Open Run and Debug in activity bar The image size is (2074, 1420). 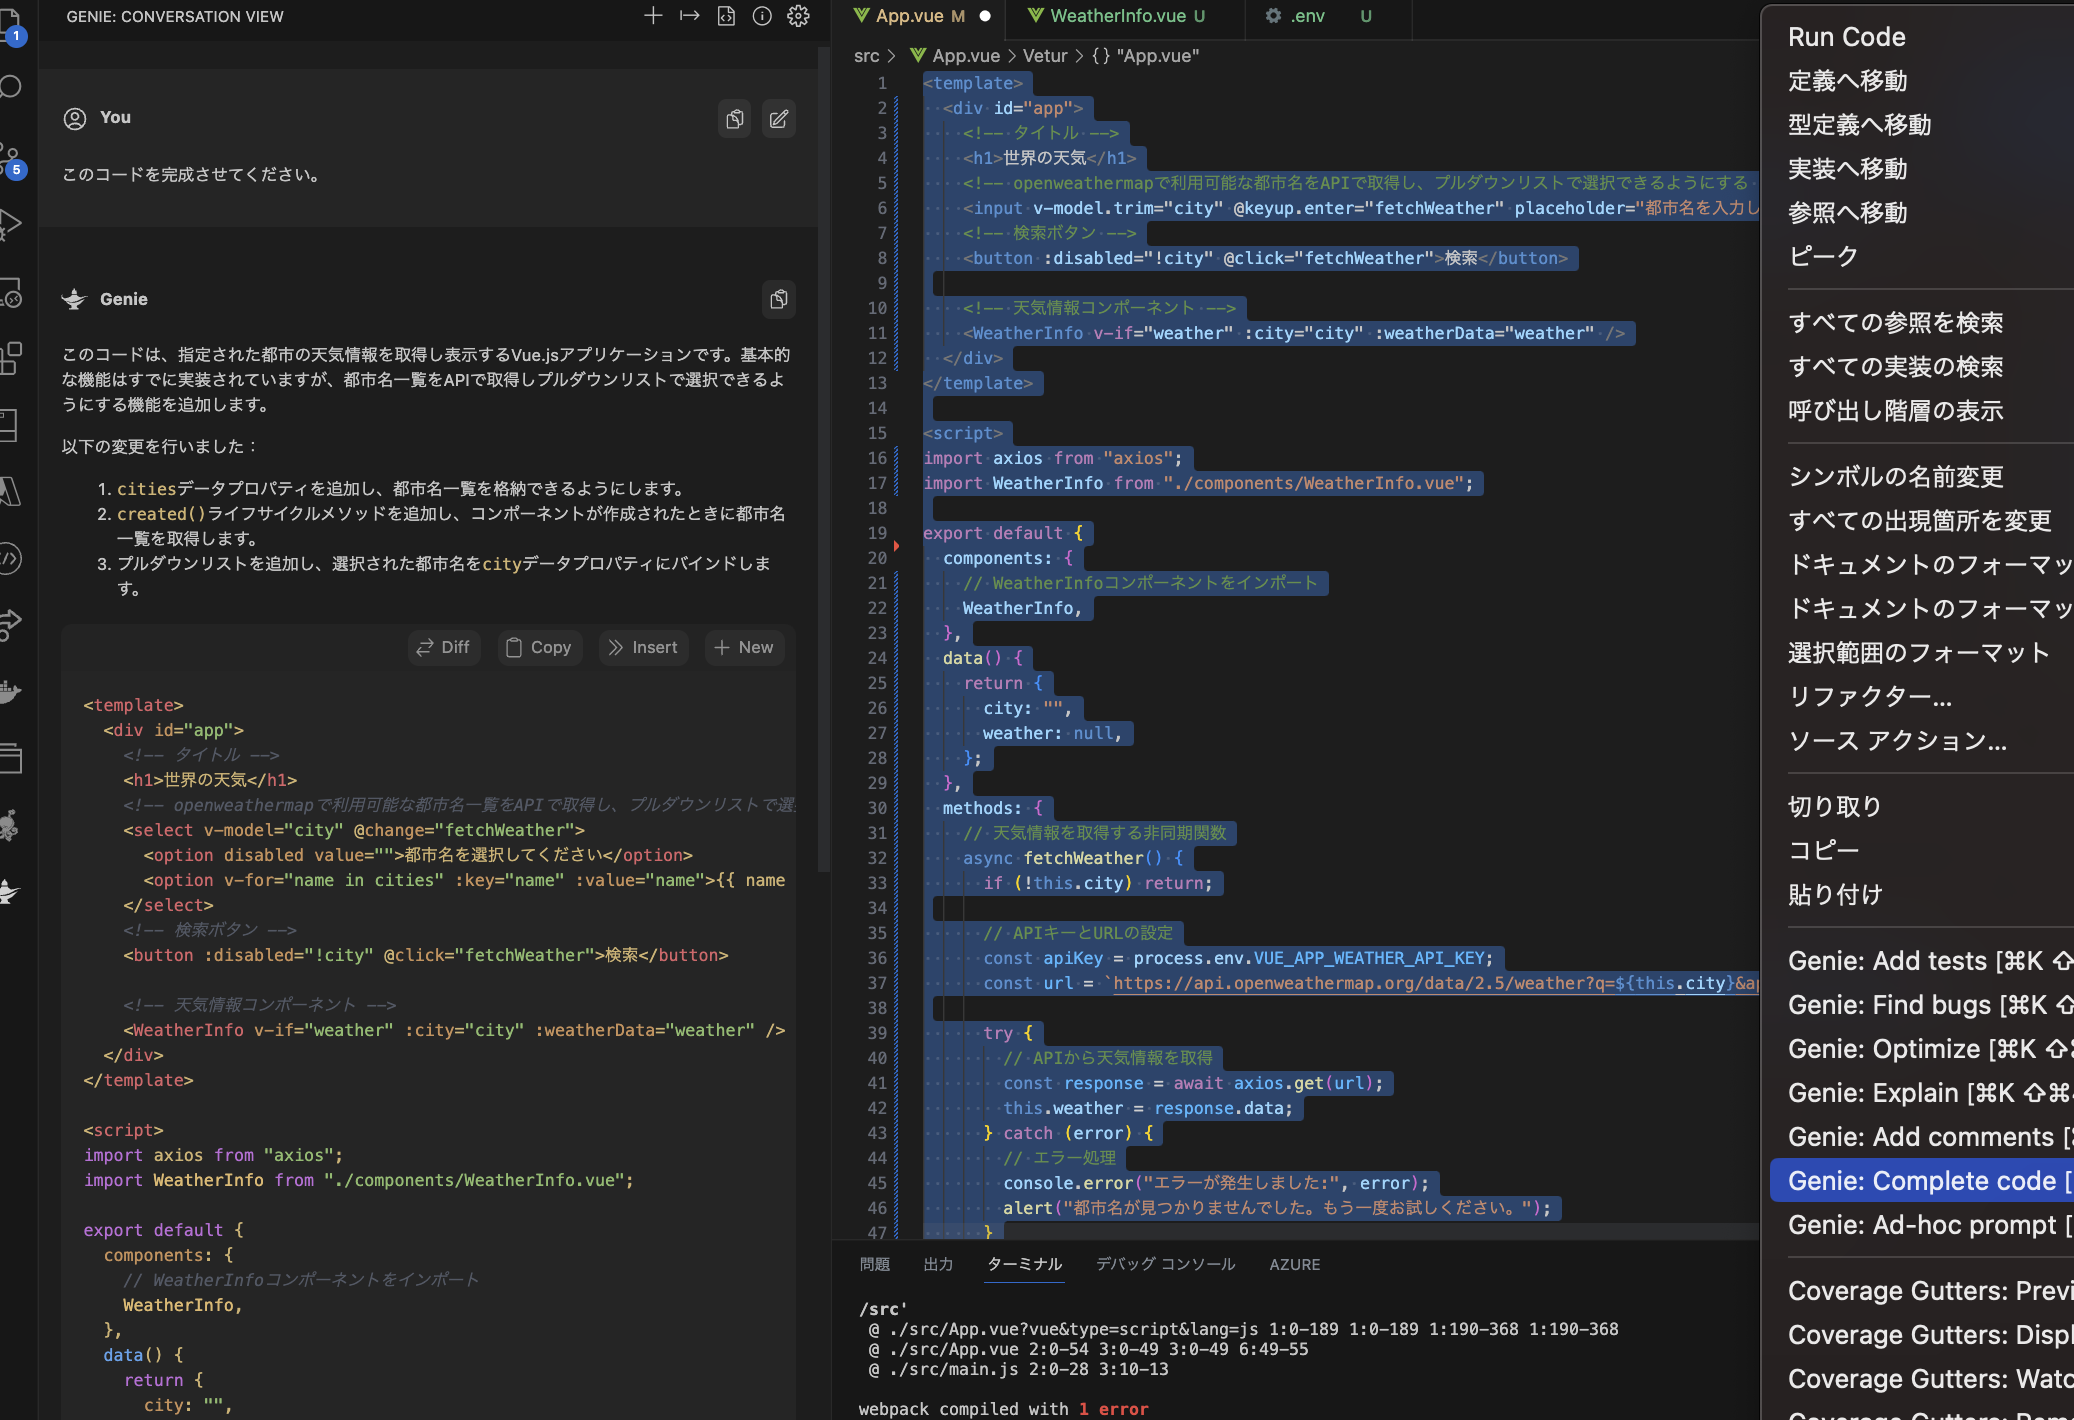12,224
